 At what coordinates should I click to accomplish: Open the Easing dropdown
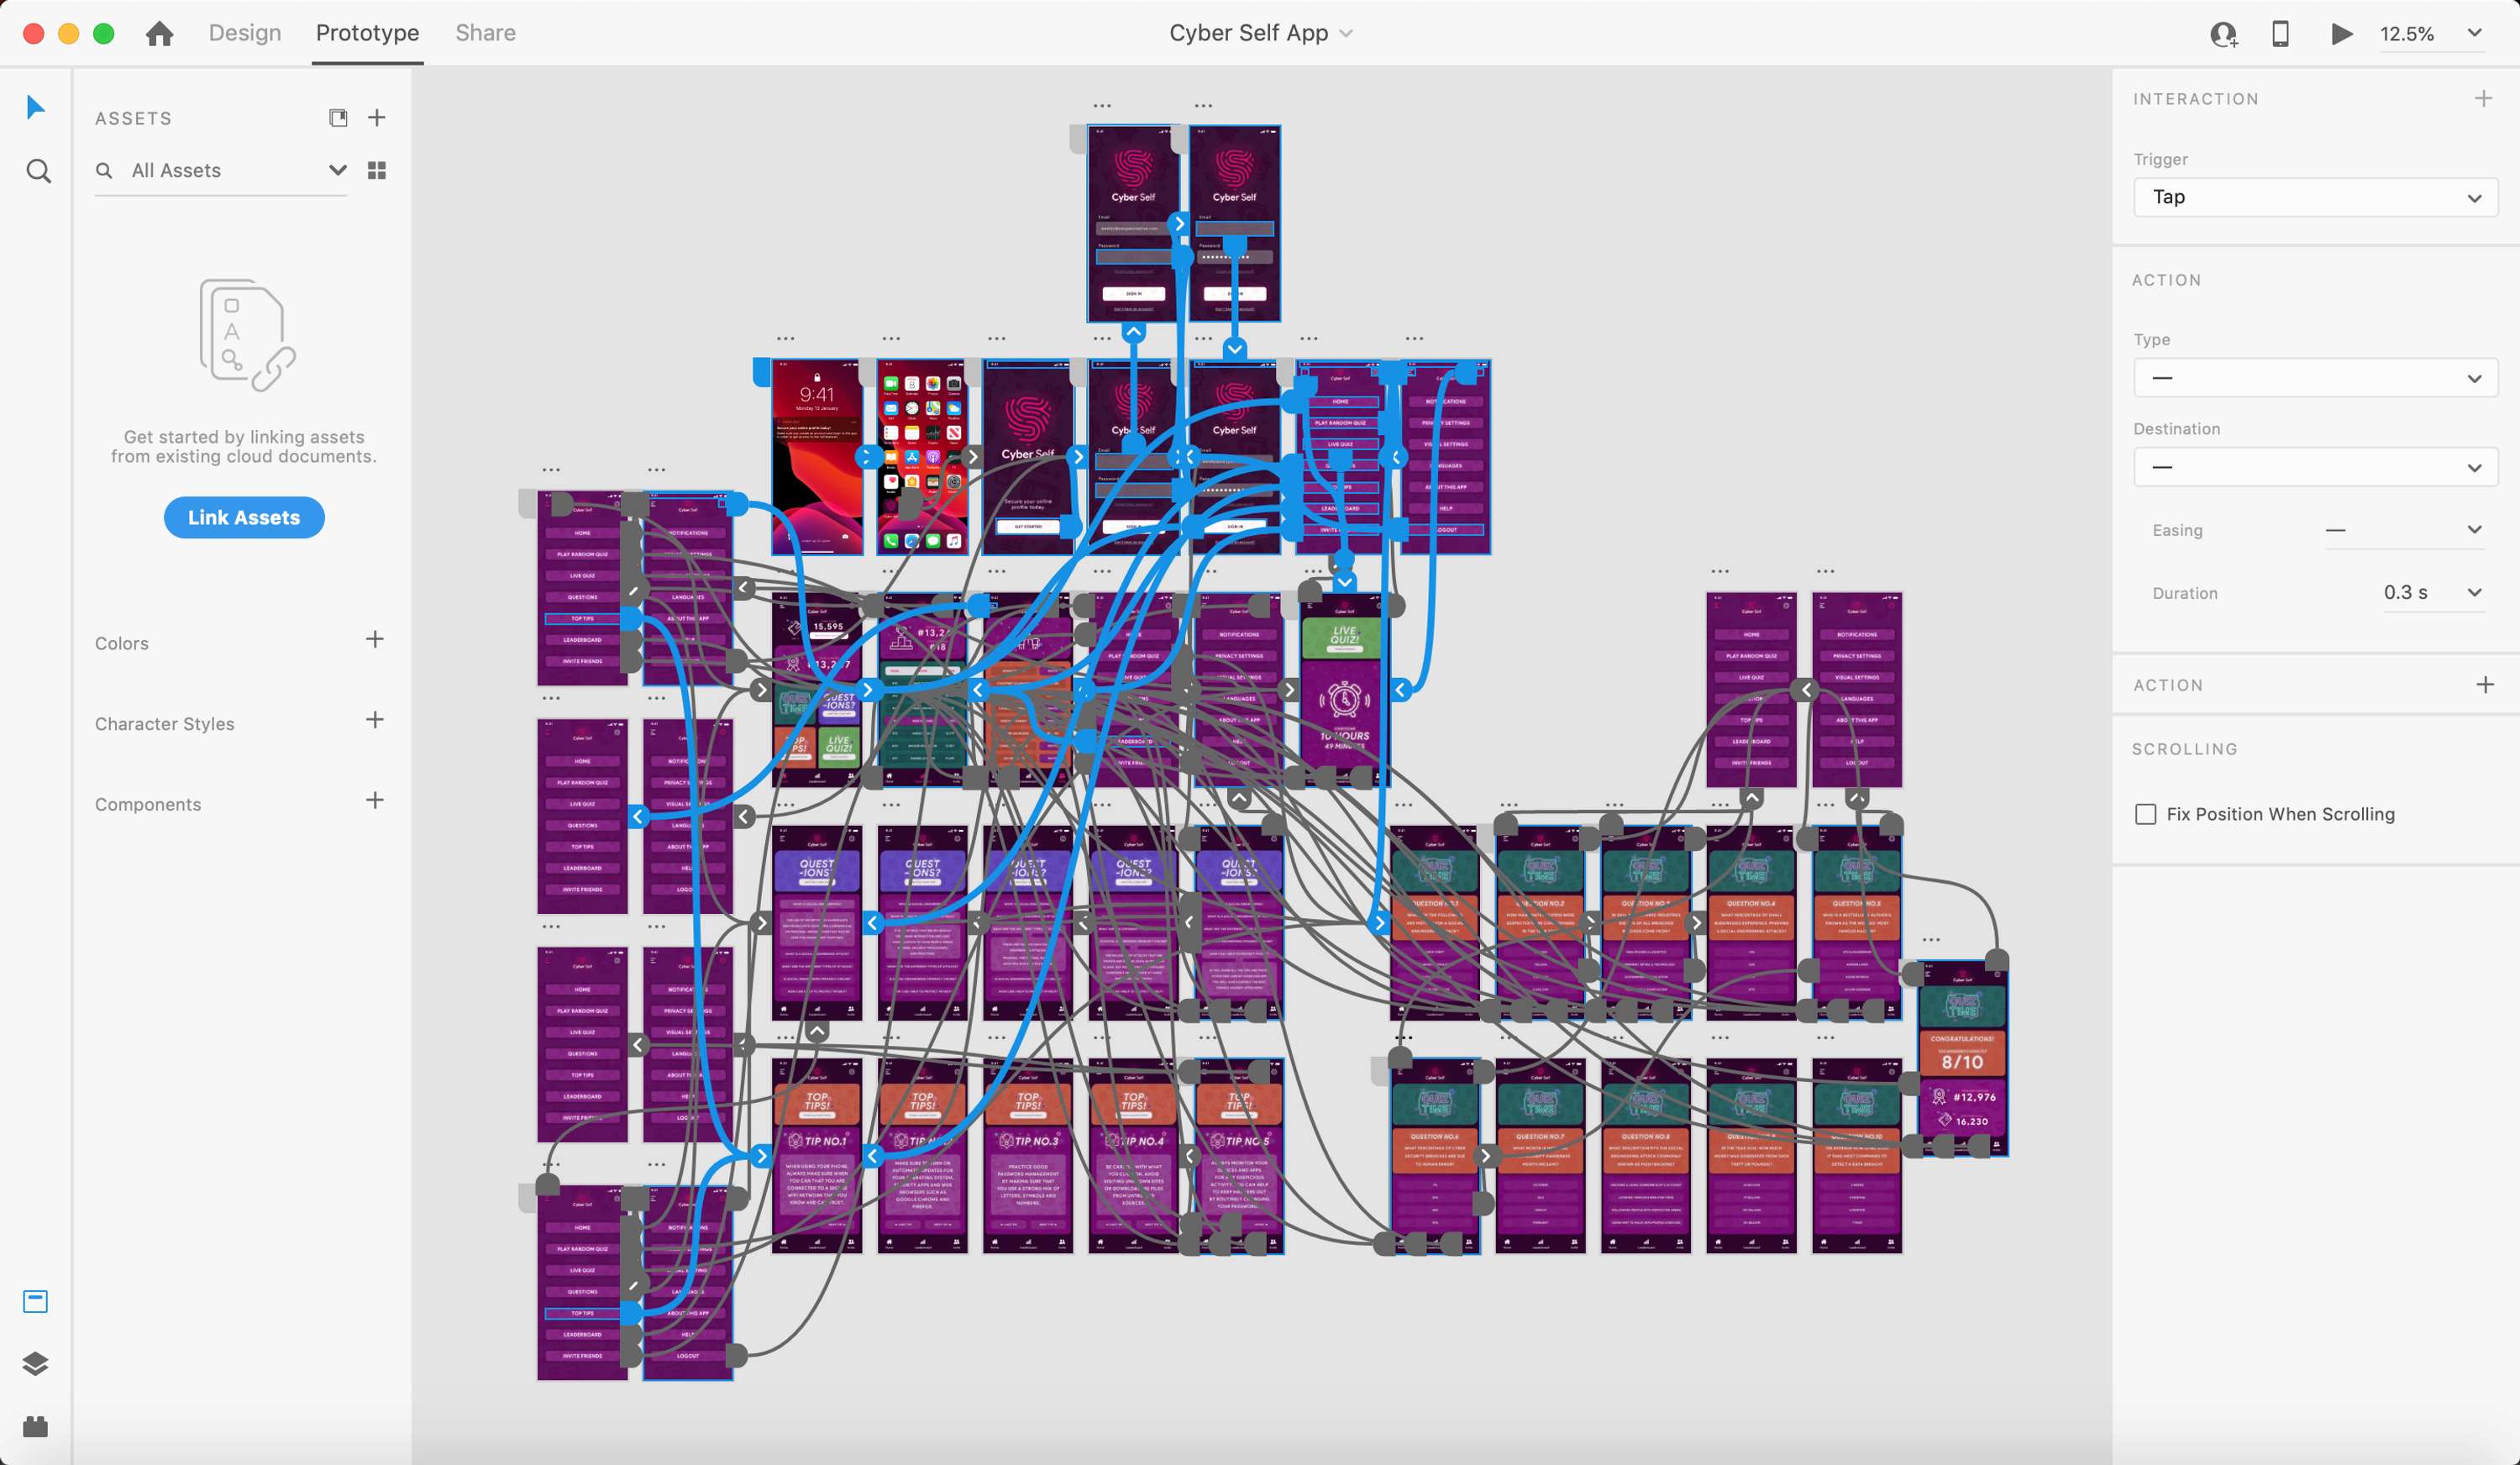[x=2404, y=530]
